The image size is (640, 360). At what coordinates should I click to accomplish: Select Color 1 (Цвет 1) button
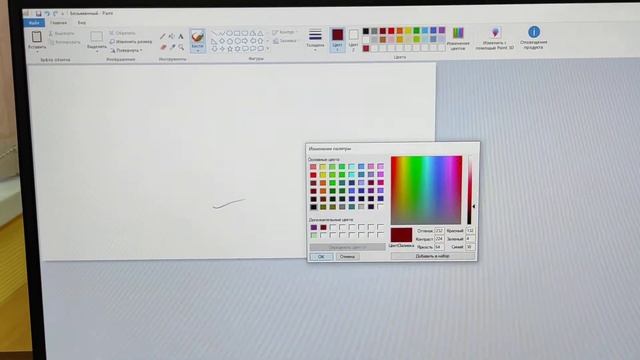338,40
